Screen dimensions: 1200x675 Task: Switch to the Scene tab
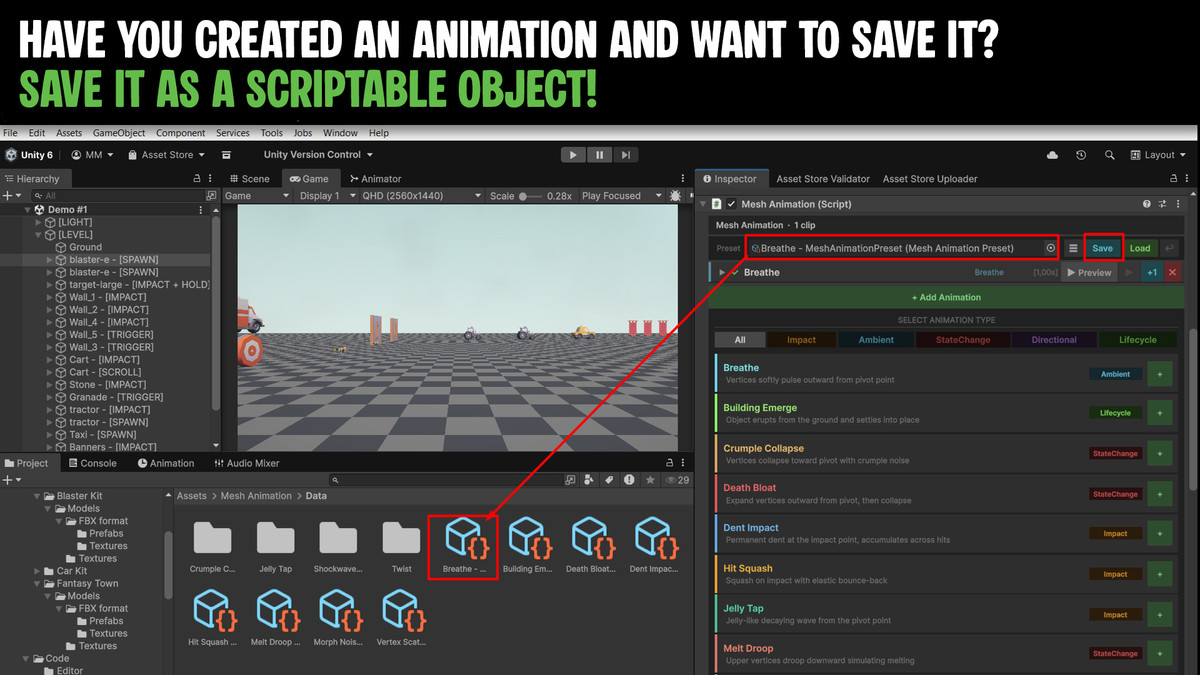250,179
